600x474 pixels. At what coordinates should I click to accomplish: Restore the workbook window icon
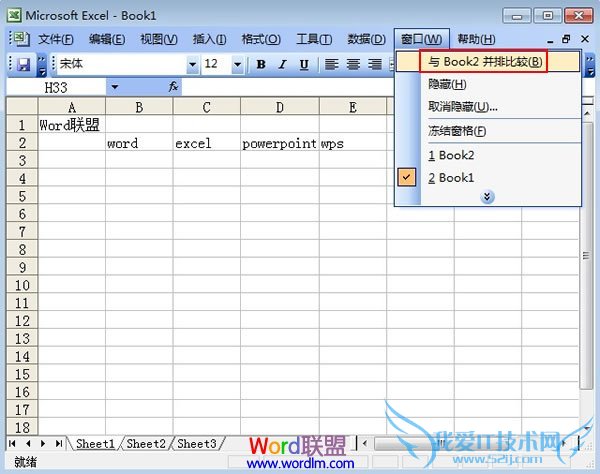(x=566, y=39)
